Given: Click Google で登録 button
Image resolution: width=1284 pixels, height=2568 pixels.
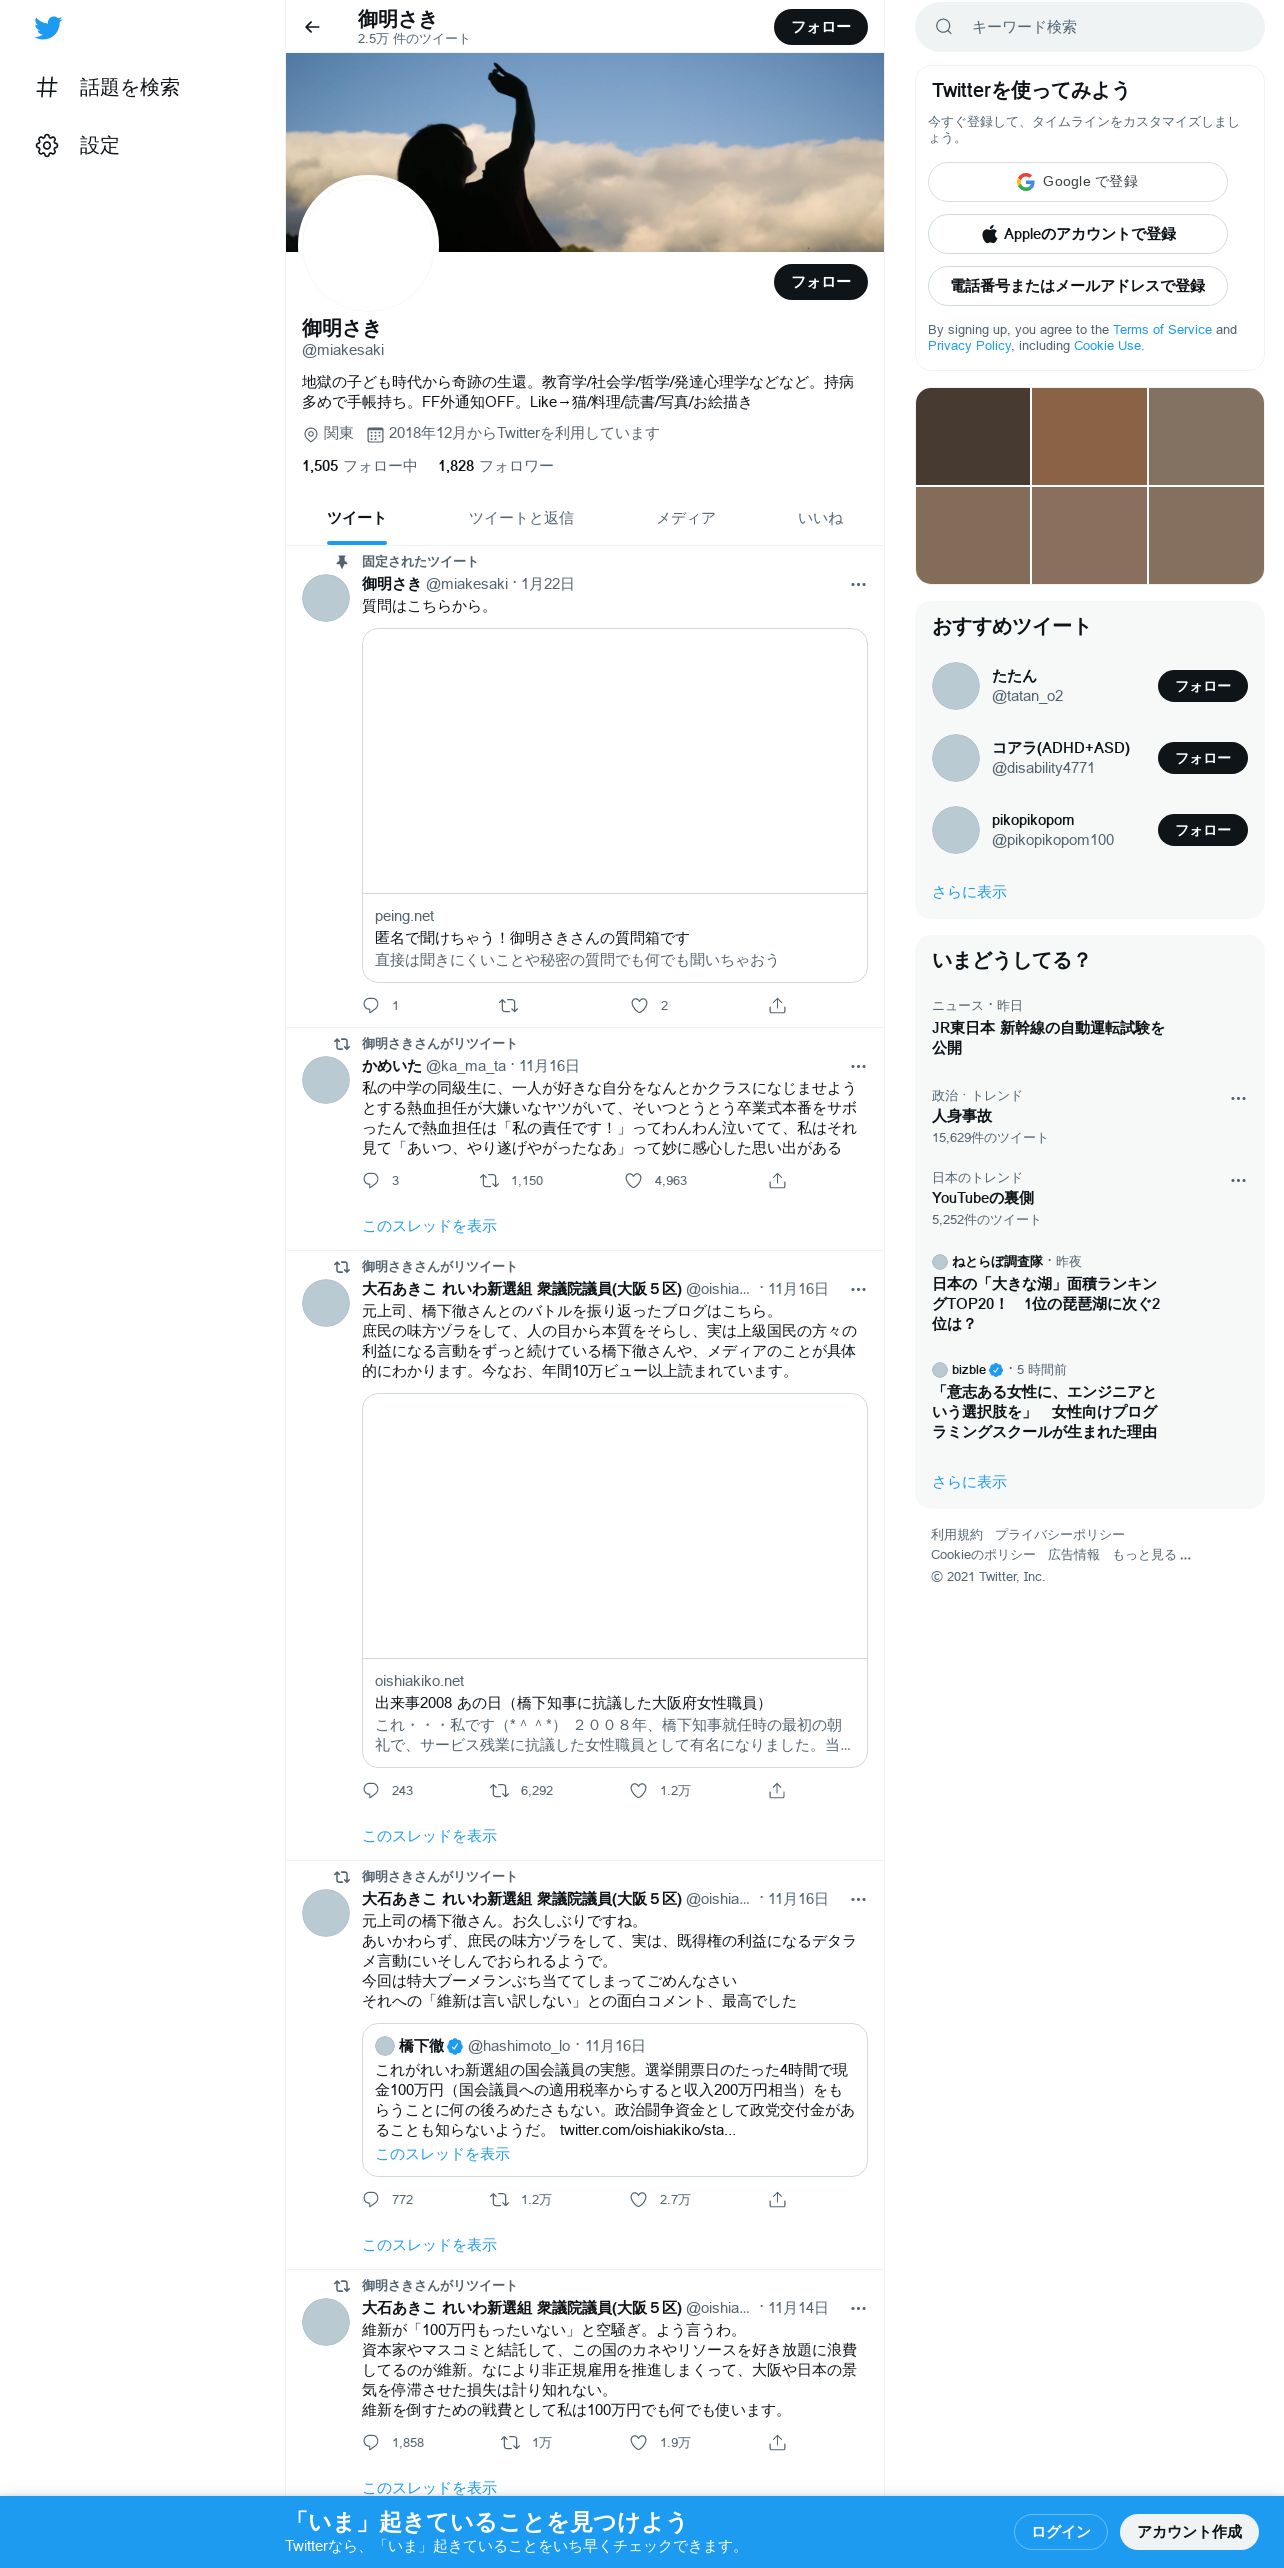Looking at the screenshot, I should click(1077, 182).
